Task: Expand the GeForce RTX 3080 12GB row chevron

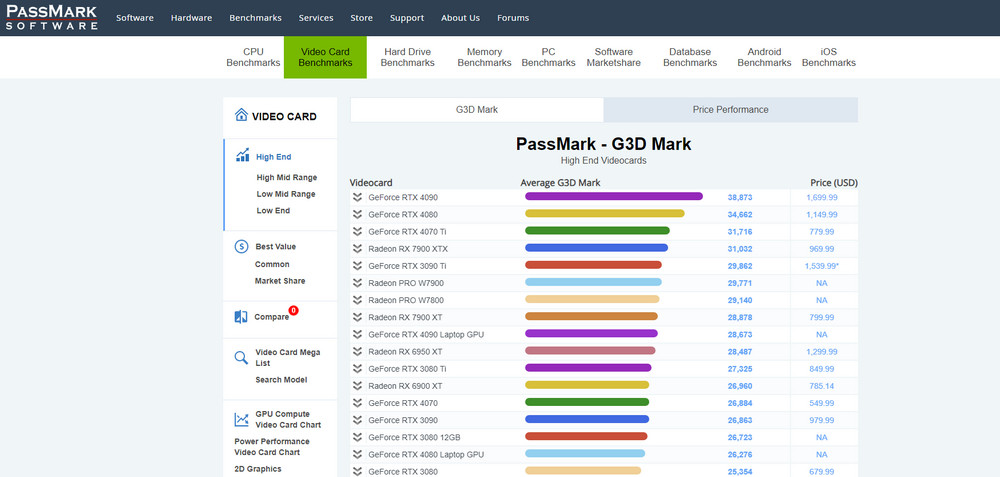Action: click(x=357, y=437)
